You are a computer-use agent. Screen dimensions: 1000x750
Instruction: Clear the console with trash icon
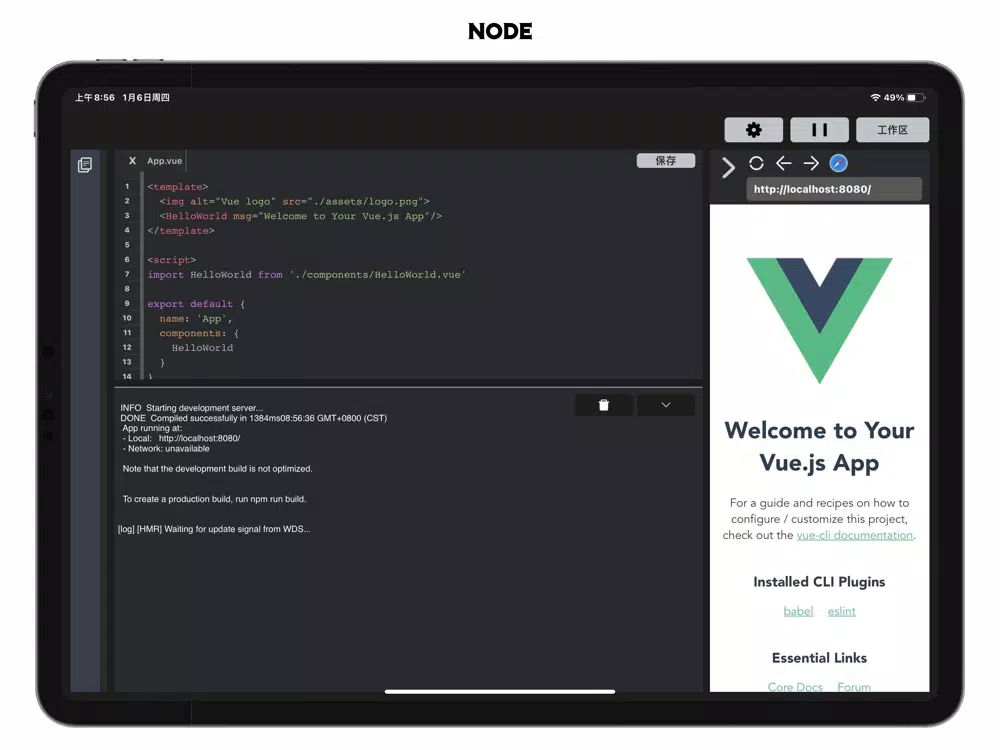603,405
